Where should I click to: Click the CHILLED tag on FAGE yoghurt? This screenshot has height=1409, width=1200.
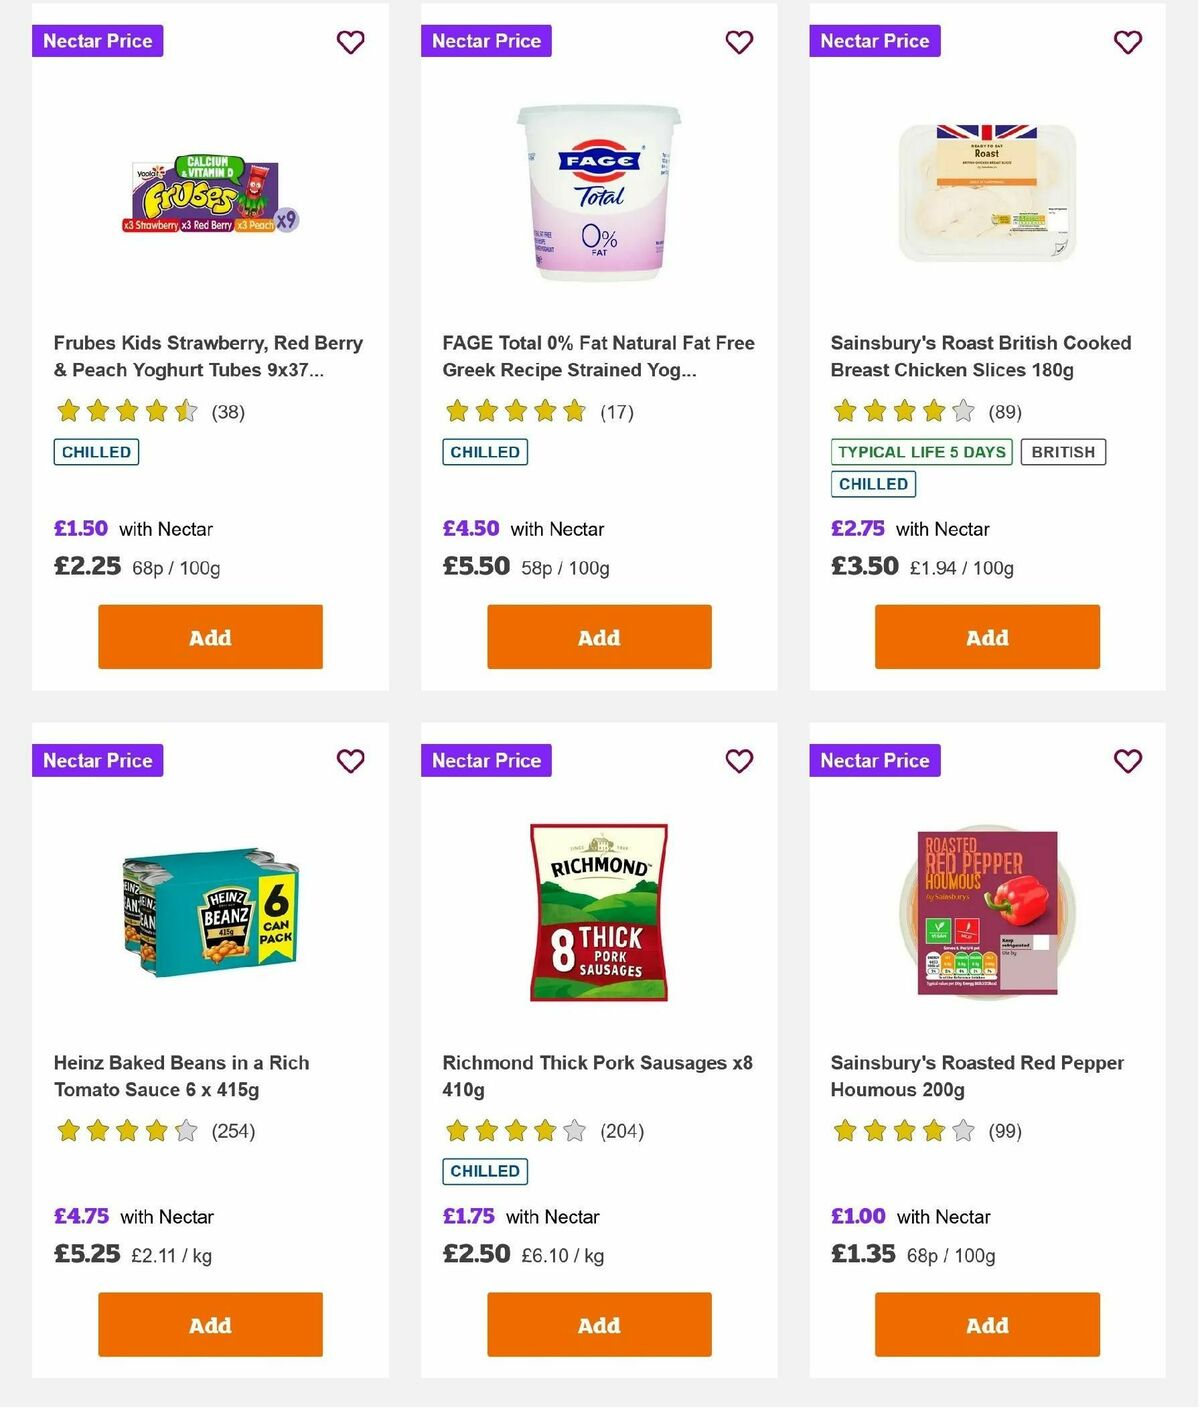pos(485,451)
